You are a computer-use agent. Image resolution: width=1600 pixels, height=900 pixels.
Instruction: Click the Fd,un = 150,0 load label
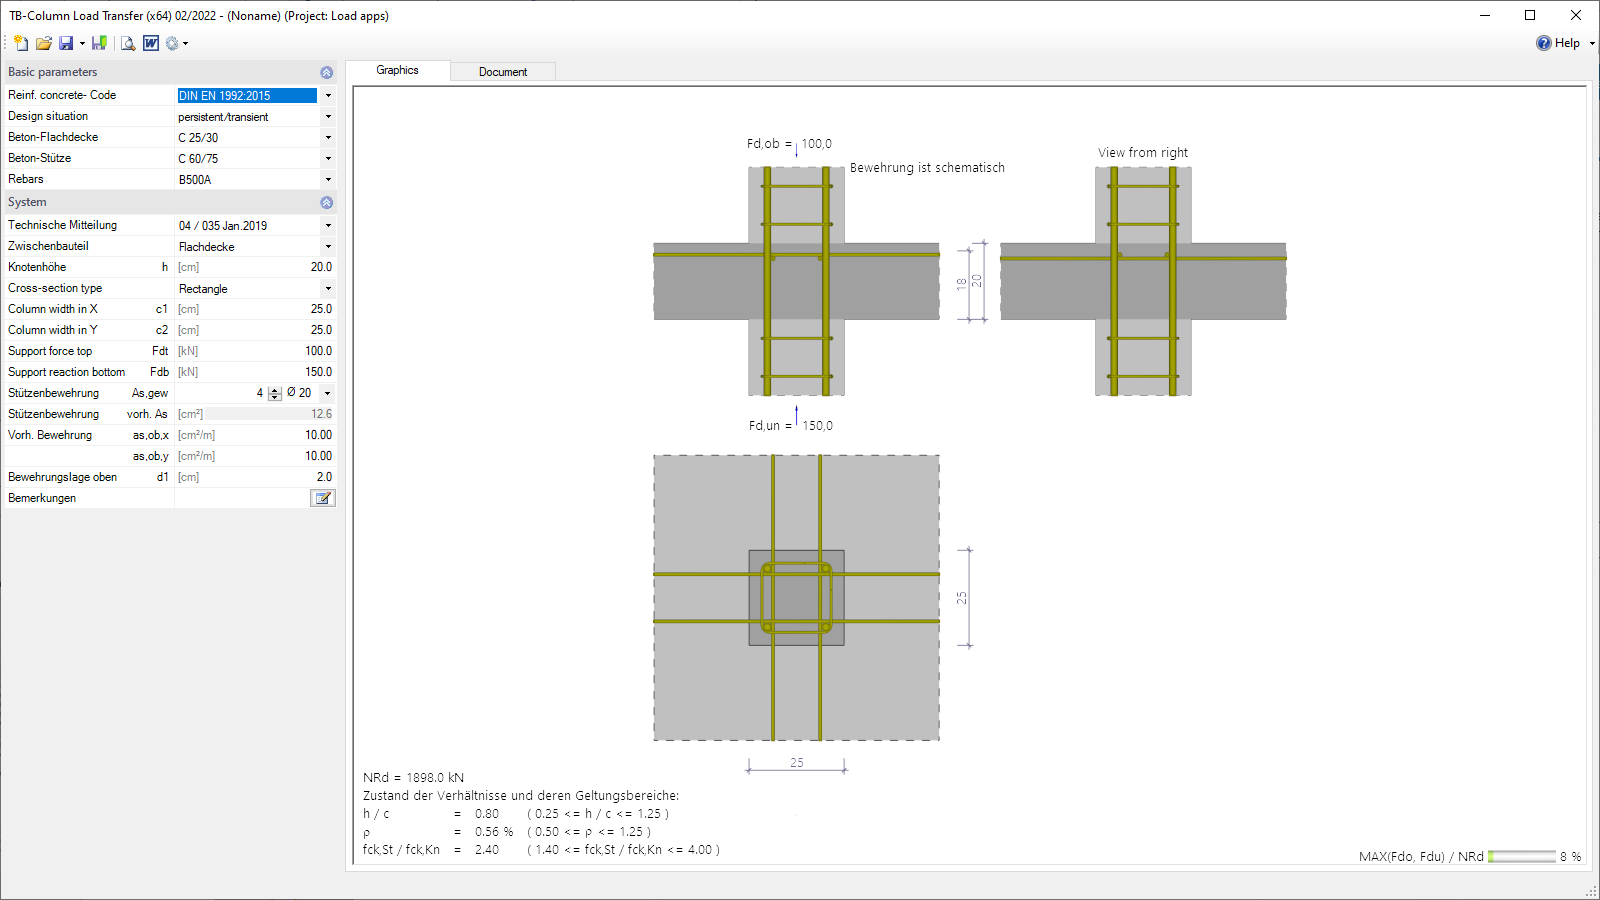coord(791,425)
